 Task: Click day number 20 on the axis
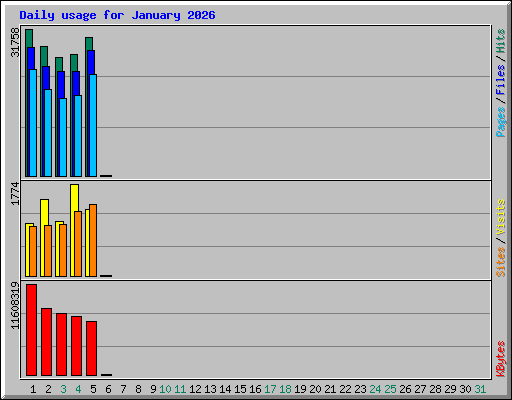315,389
